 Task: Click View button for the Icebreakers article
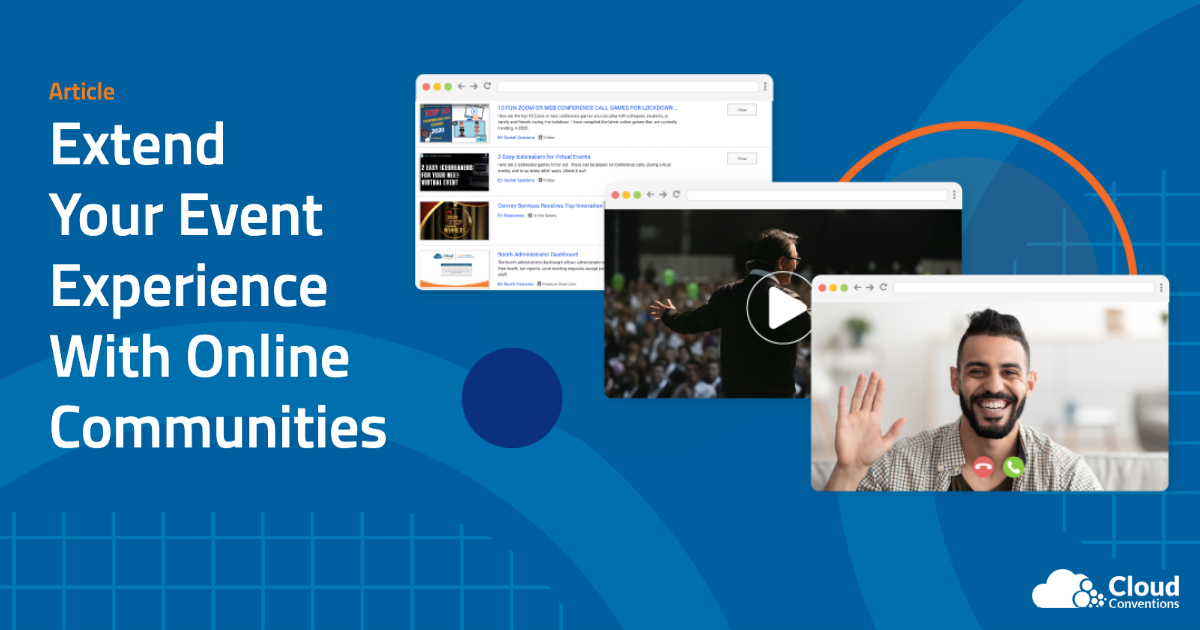pyautogui.click(x=742, y=159)
